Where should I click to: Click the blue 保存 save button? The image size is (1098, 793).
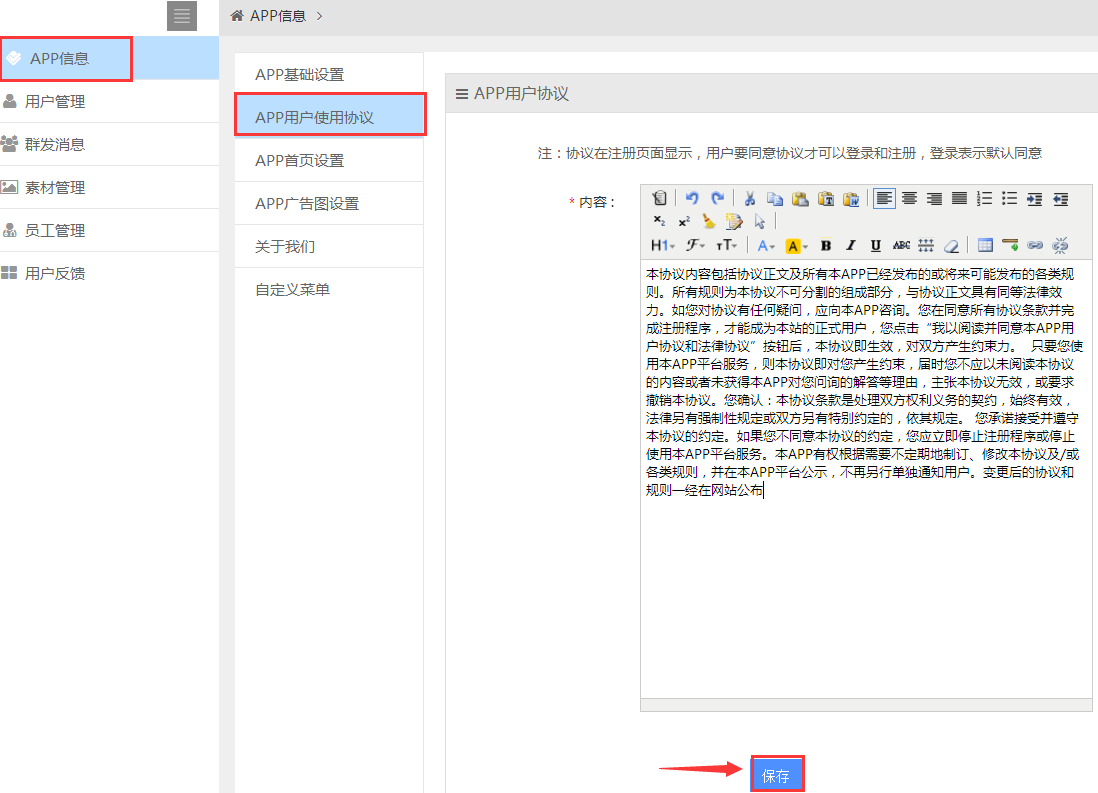pos(777,775)
